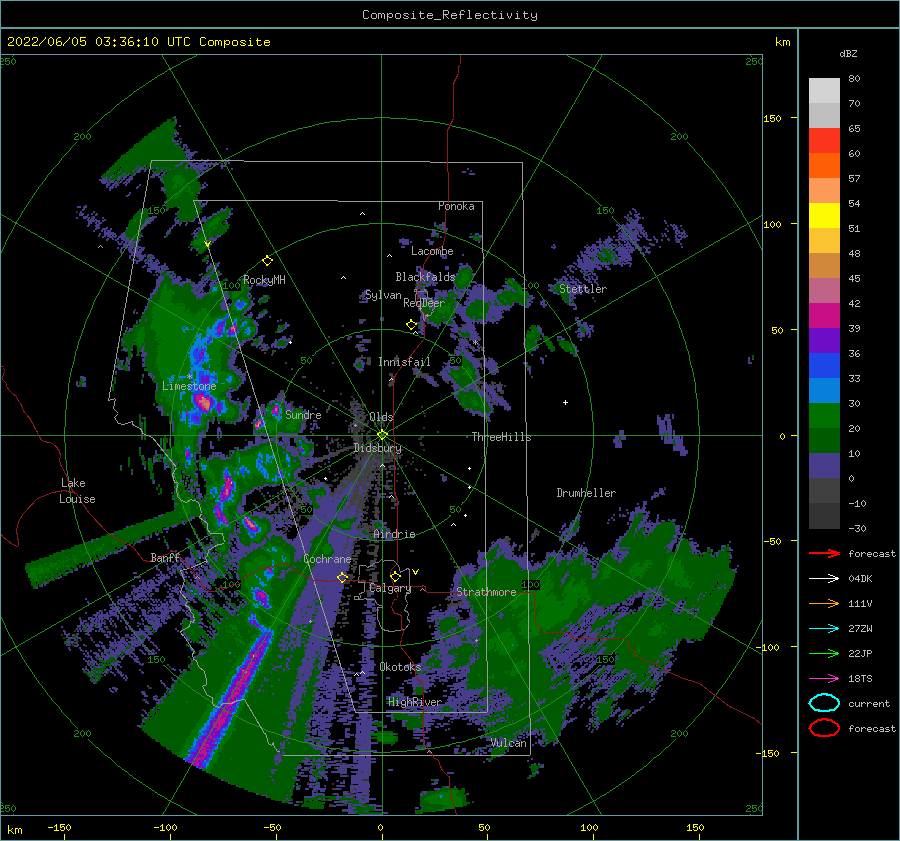Click the Blackfalds label

coord(425,277)
